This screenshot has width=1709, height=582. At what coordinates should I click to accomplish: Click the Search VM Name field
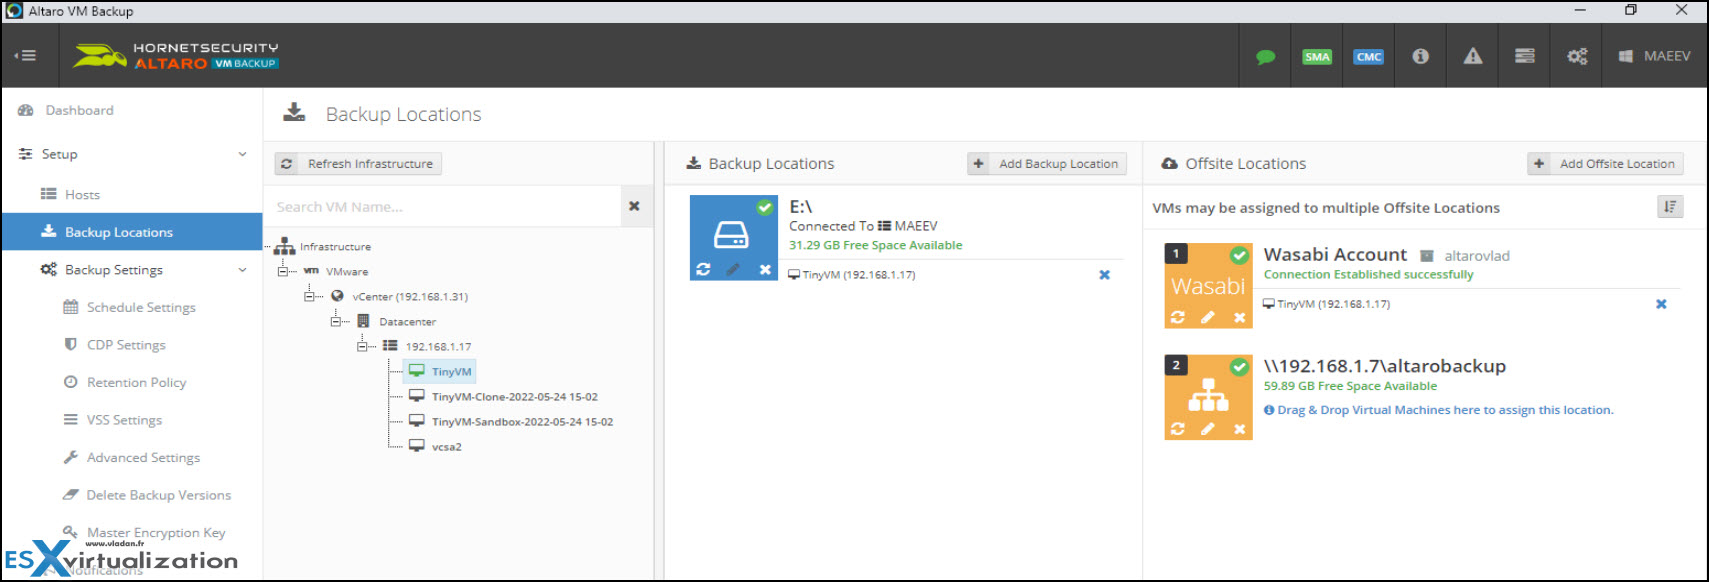pos(444,207)
